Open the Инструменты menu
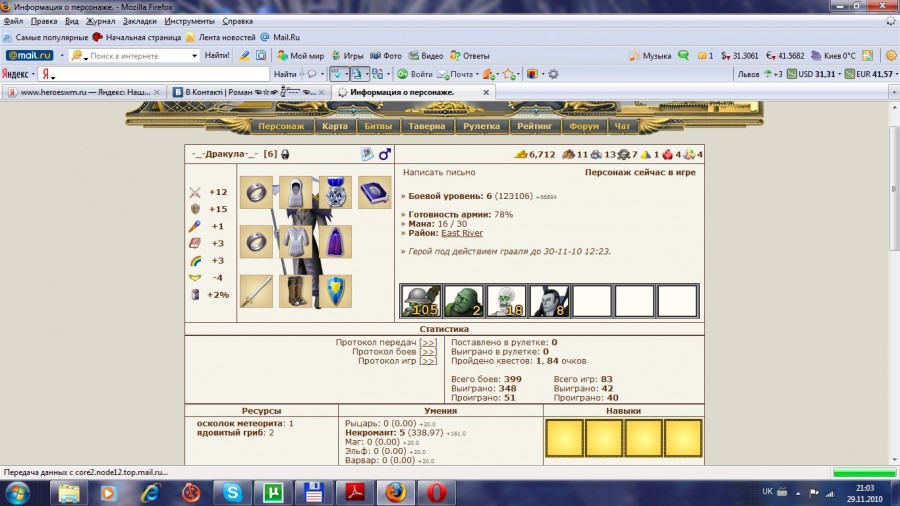900x506 pixels. click(189, 21)
